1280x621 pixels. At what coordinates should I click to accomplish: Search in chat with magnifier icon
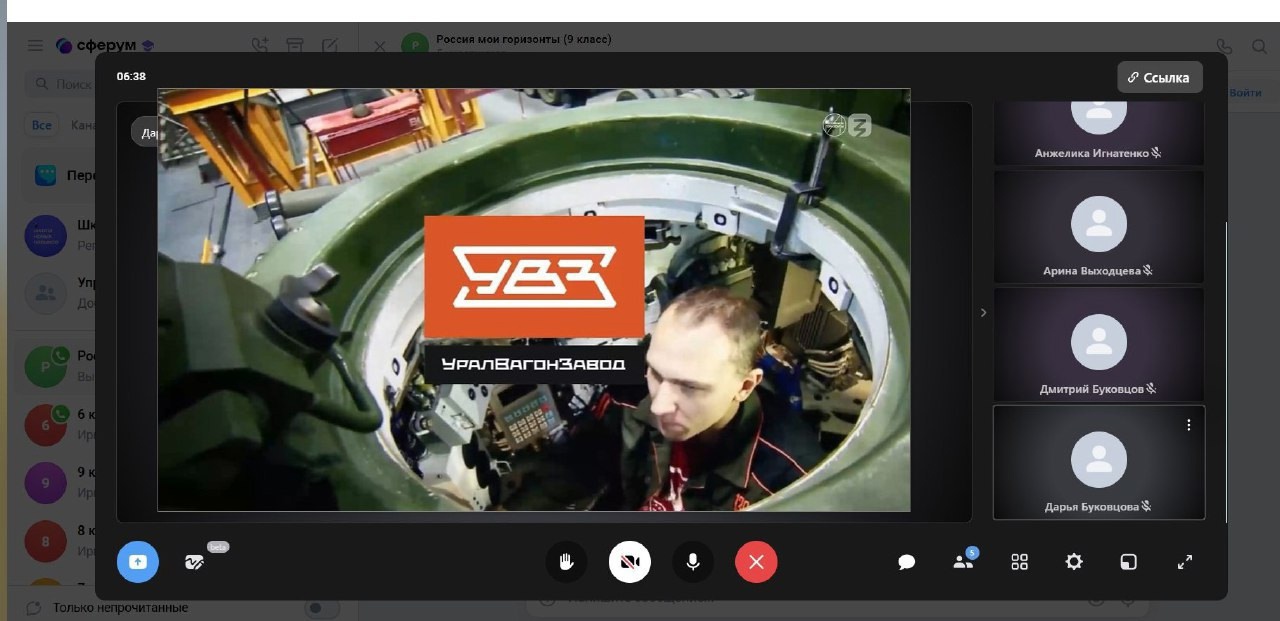tap(1260, 46)
